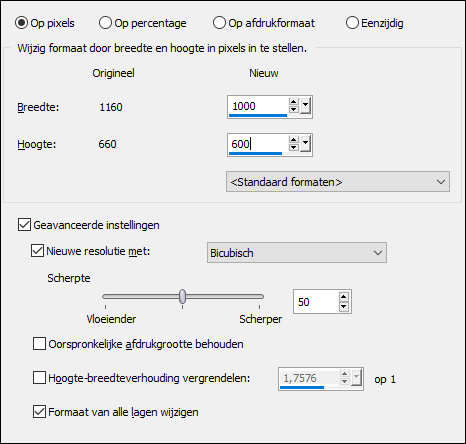466x444 pixels.
Task: Decrease Hoogte value with down arrow
Action: (x=293, y=147)
